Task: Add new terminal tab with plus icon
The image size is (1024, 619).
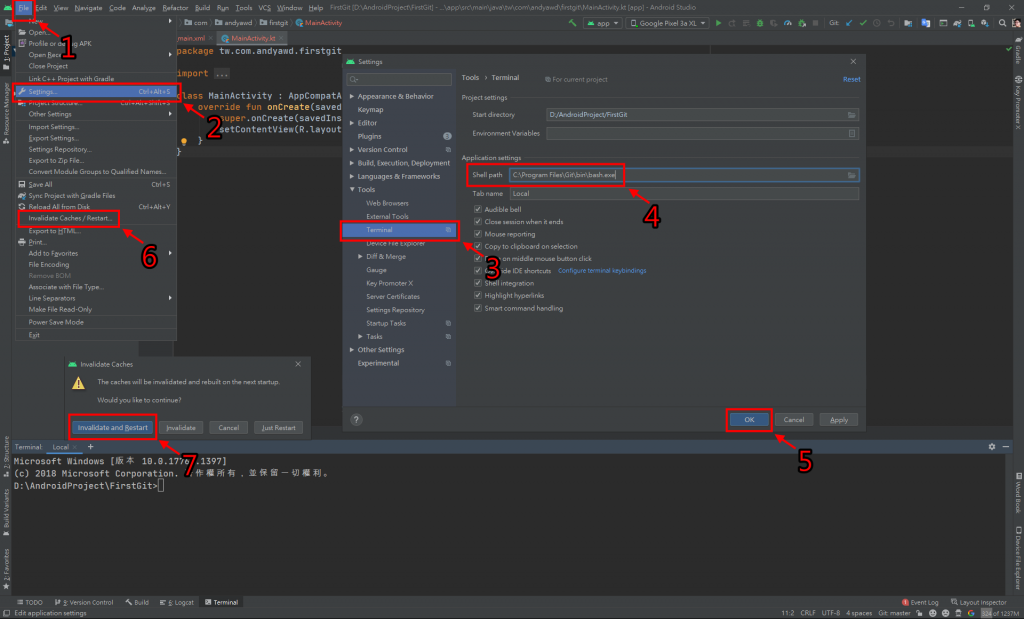Action: (90, 447)
